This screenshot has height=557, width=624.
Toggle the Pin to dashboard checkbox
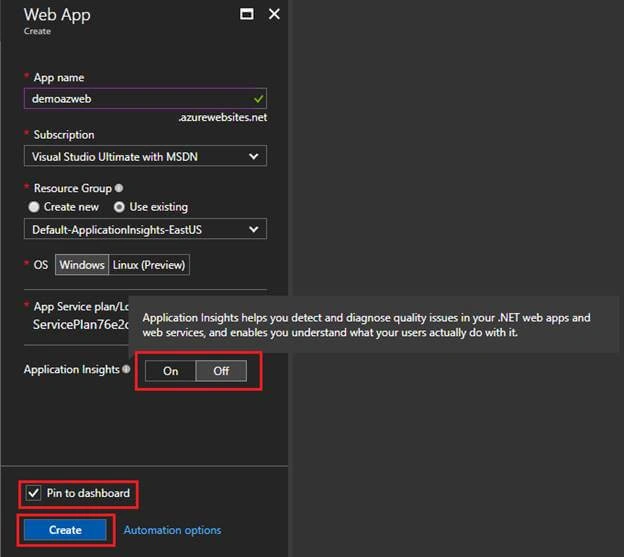click(x=33, y=493)
